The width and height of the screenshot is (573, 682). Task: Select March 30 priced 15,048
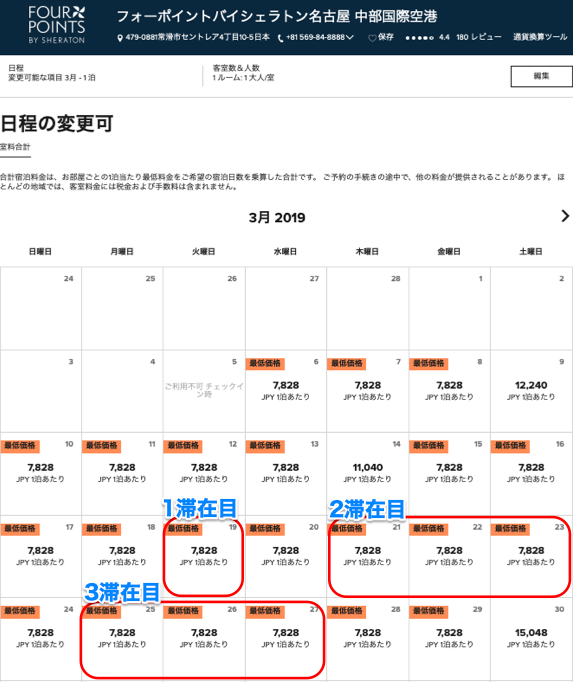531,639
